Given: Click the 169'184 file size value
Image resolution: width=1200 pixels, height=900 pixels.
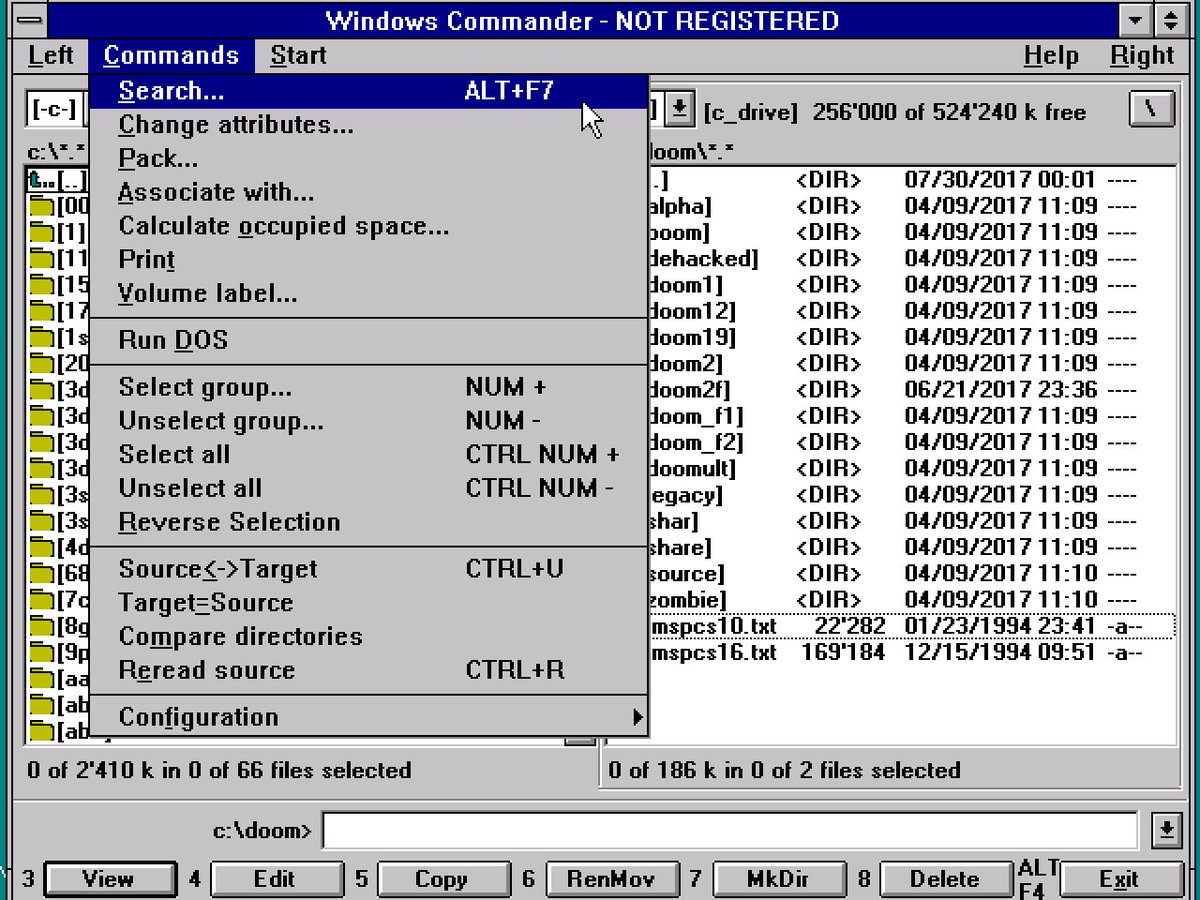Looking at the screenshot, I should pyautogui.click(x=844, y=653).
